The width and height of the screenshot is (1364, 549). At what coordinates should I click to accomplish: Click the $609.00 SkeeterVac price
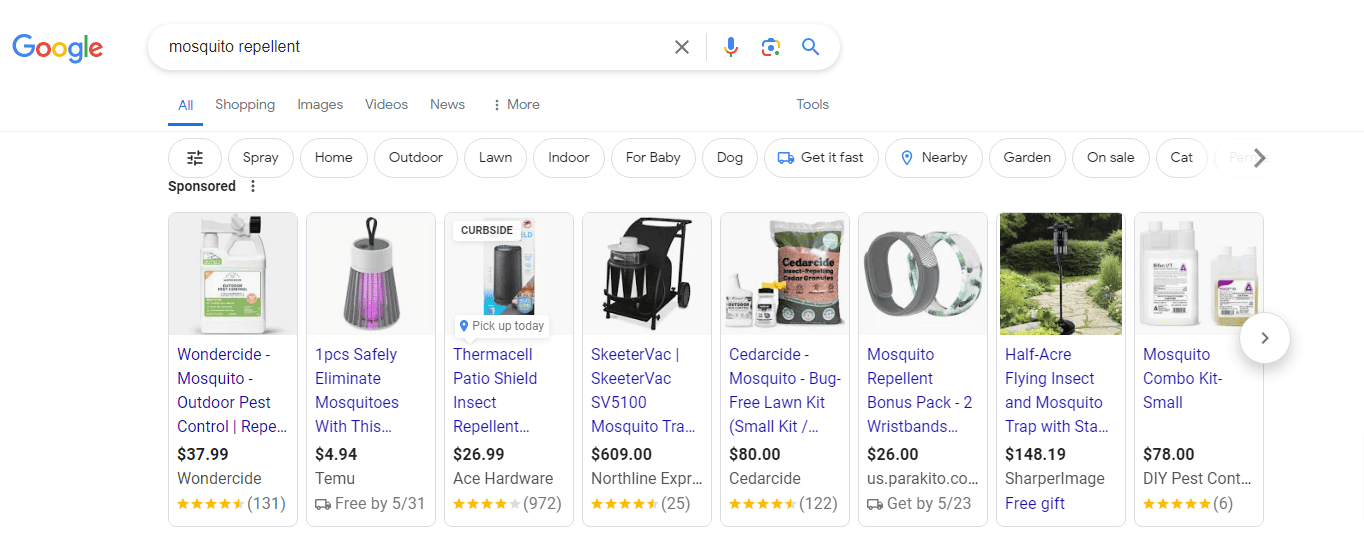pos(621,454)
